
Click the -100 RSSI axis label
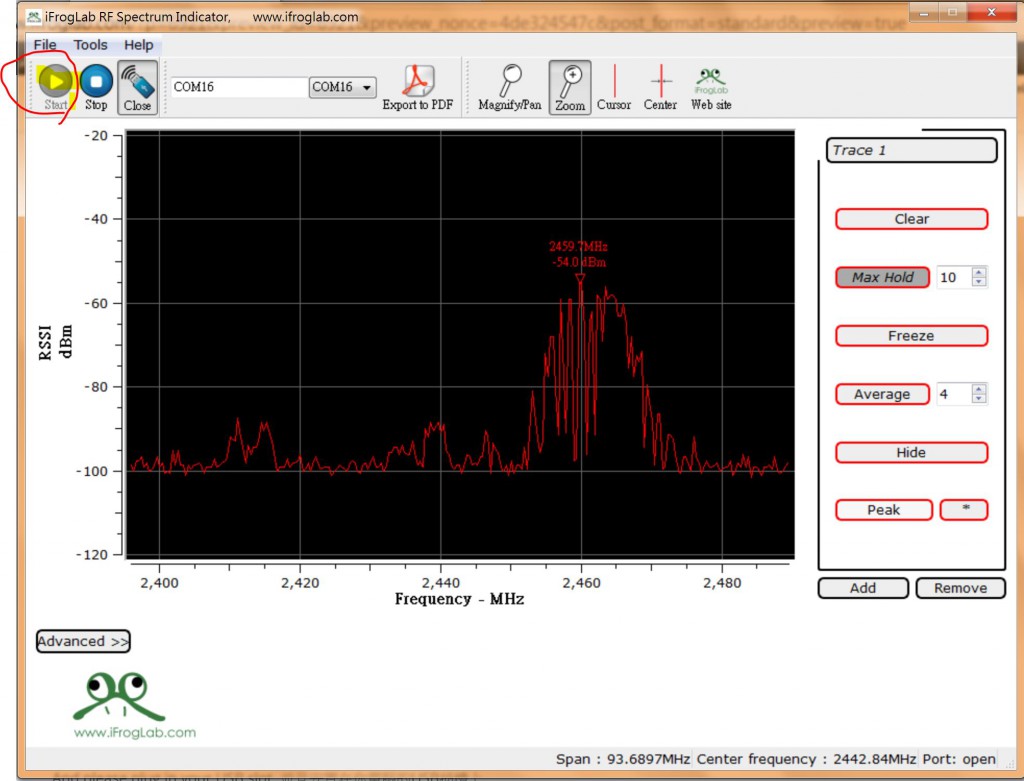click(91, 471)
